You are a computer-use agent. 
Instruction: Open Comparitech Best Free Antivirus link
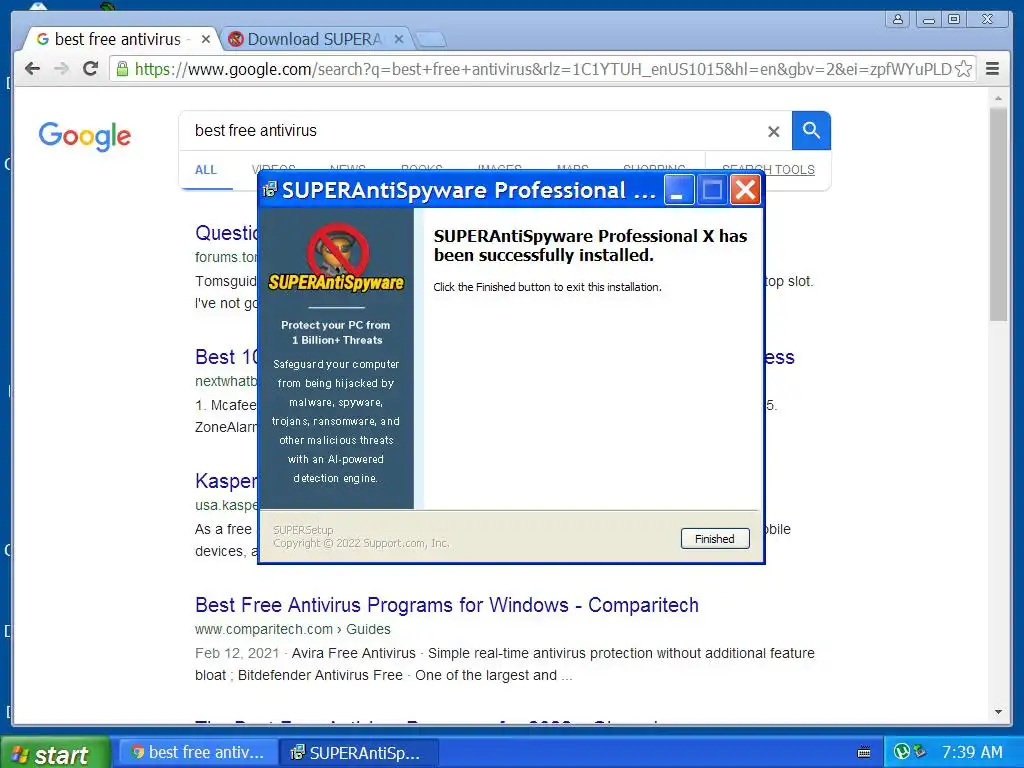click(447, 605)
